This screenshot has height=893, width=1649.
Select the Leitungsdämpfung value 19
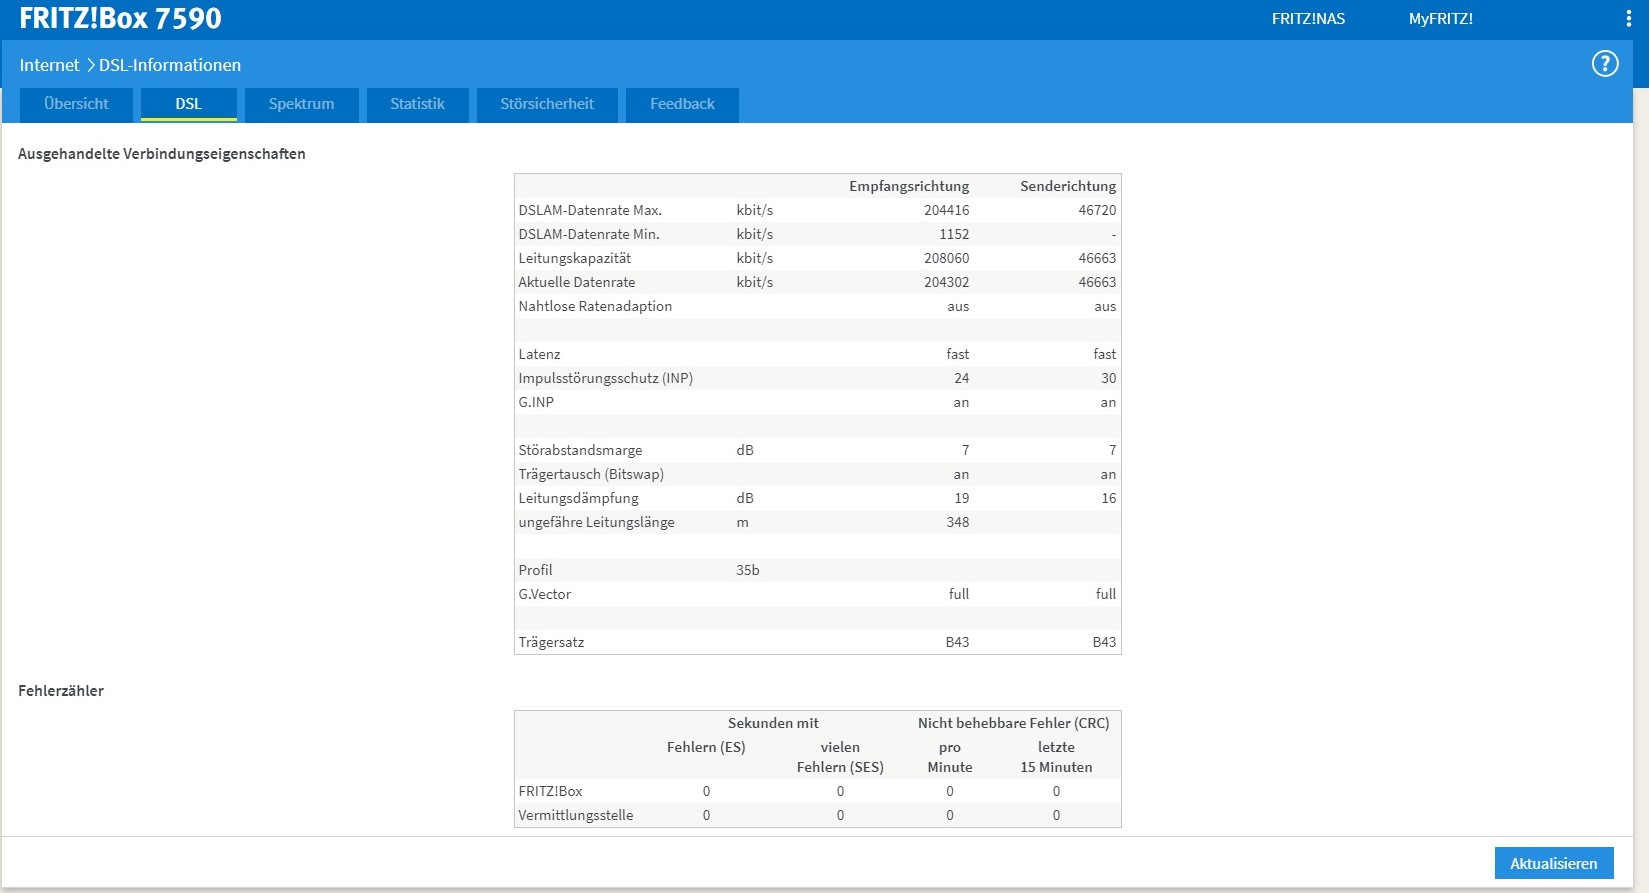(x=961, y=498)
